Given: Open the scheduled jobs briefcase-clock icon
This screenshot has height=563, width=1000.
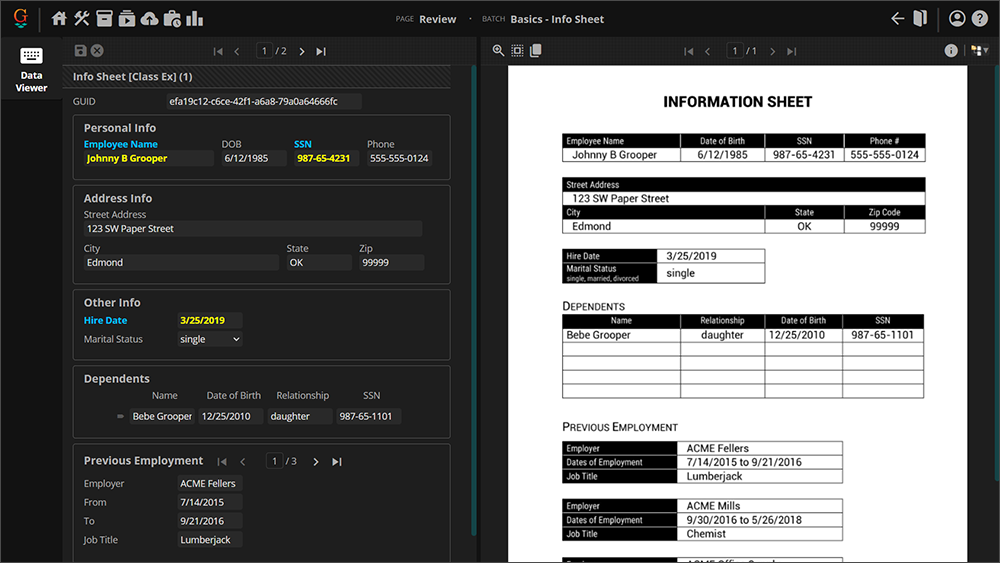Looking at the screenshot, I should [x=171, y=18].
